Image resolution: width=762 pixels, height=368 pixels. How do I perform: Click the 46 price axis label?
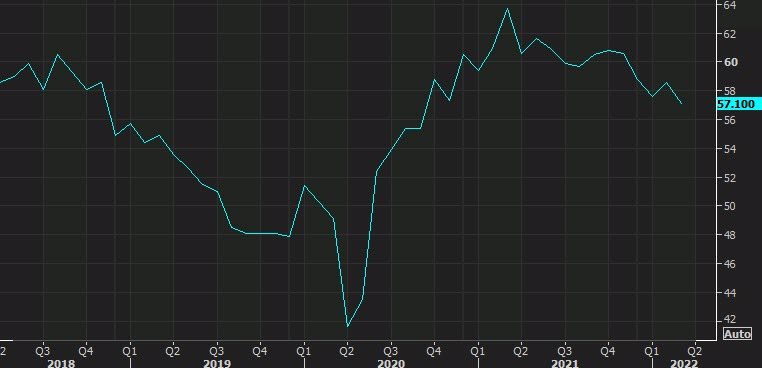tap(730, 264)
